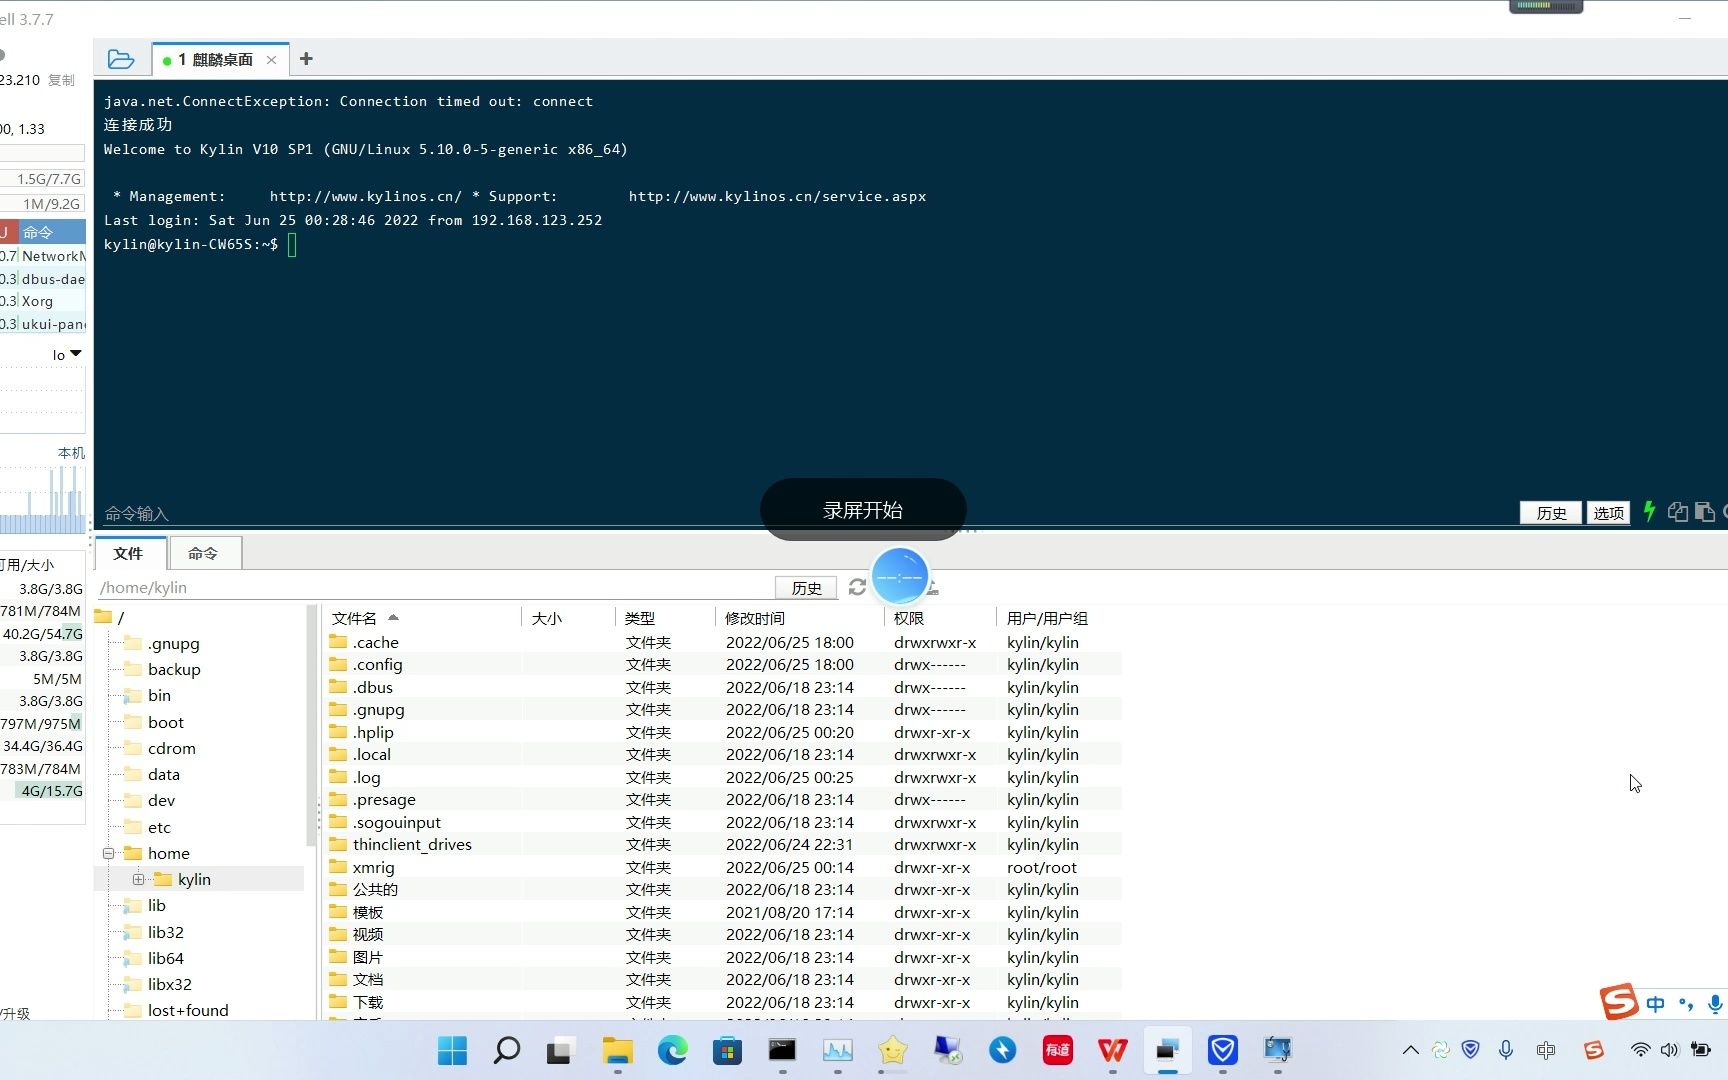Image resolution: width=1728 pixels, height=1080 pixels.
Task: Click the 图片 folder icon
Action: (x=338, y=956)
